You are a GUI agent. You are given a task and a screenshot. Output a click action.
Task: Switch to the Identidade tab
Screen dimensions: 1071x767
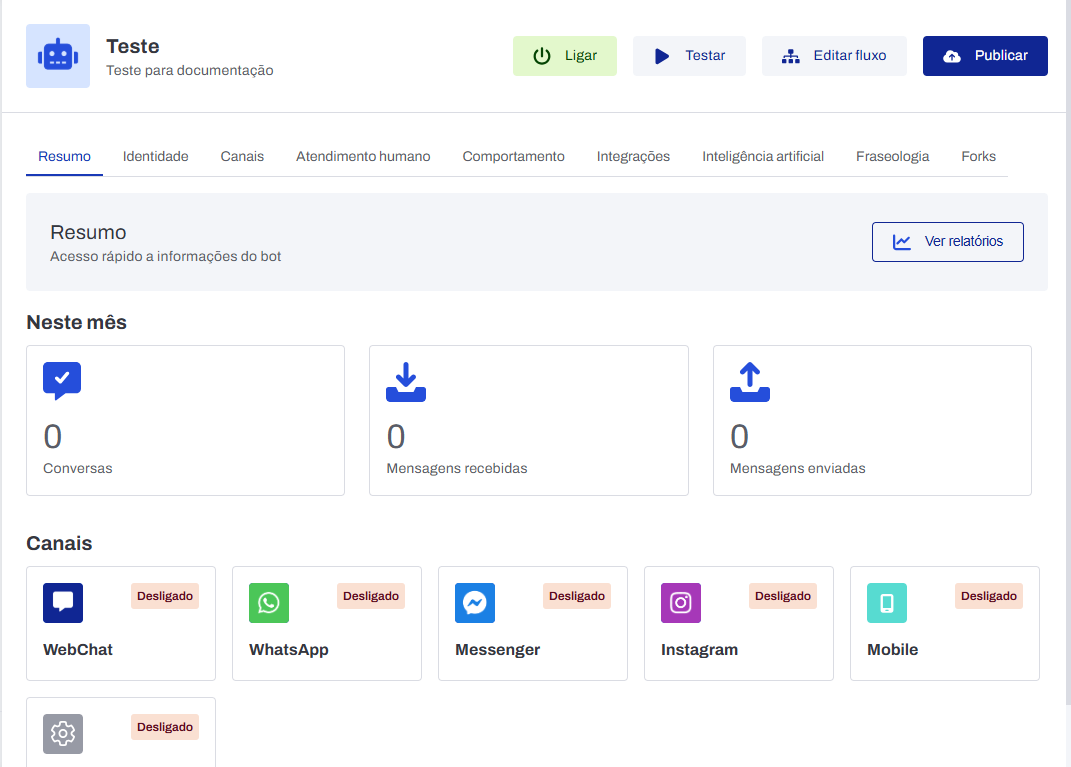[155, 157]
